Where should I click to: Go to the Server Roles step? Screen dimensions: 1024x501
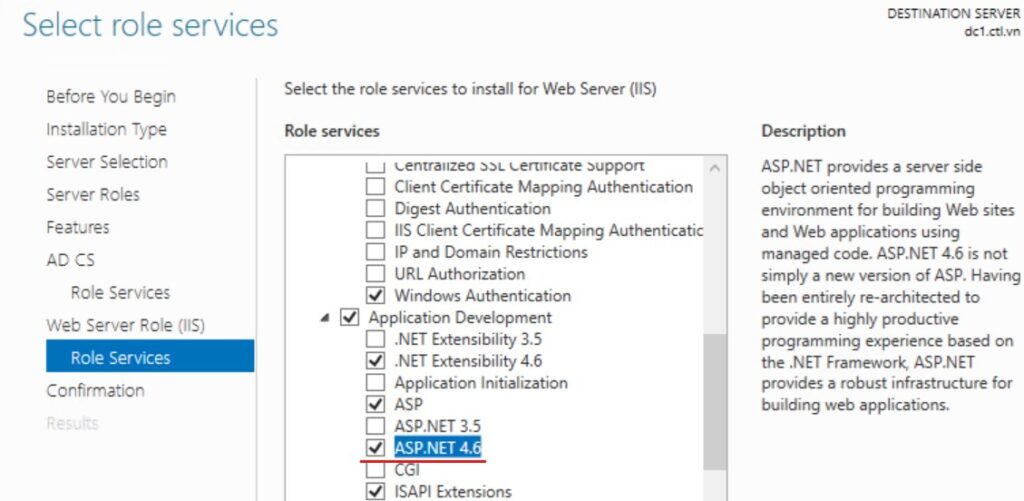click(93, 194)
